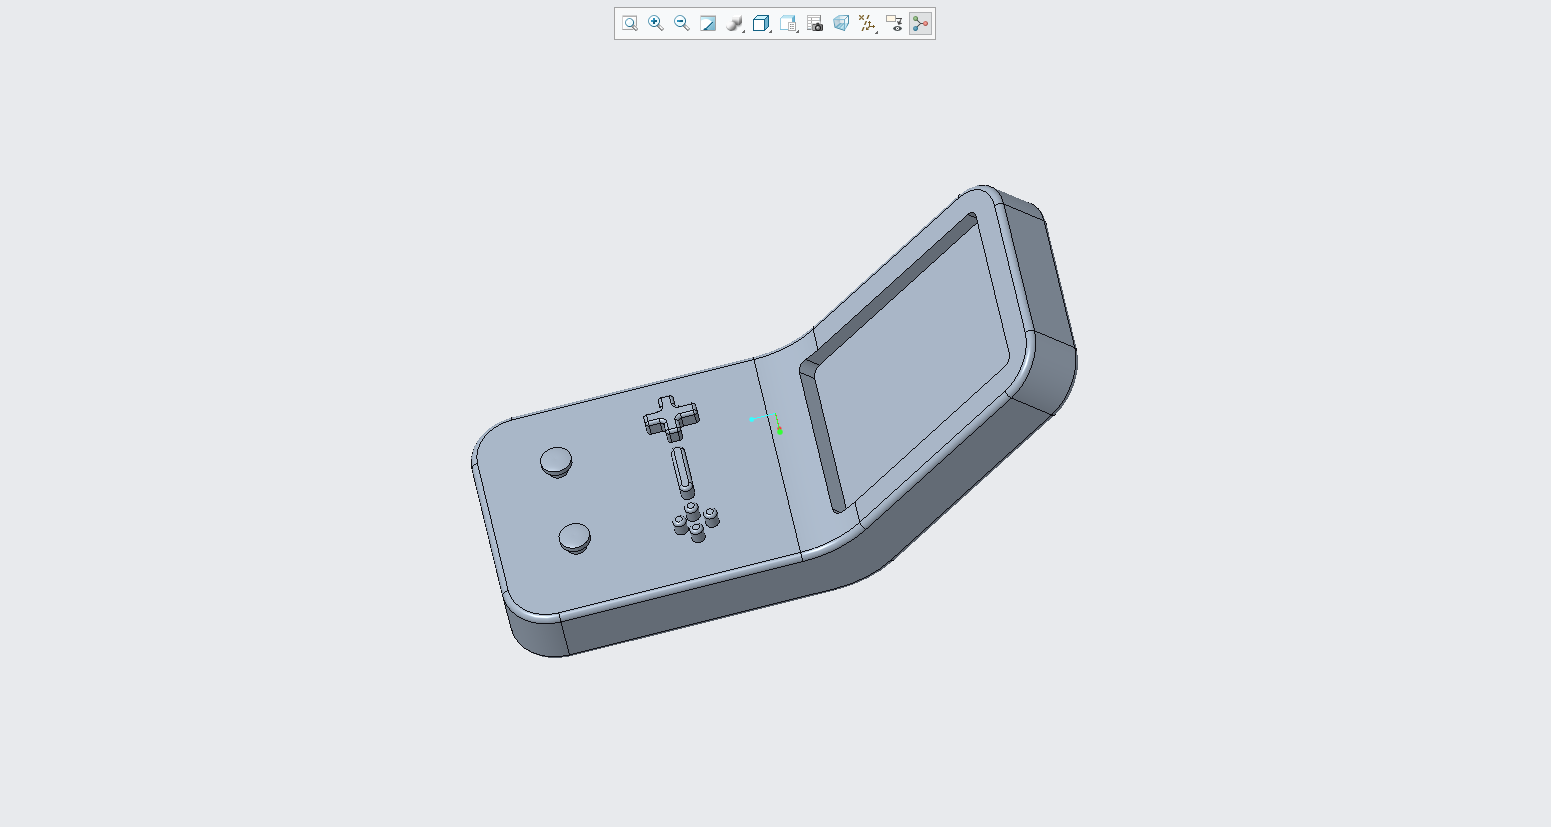Open the Datum Display Filters dropdown
This screenshot has height=827, width=1551.
pyautogui.click(x=868, y=23)
